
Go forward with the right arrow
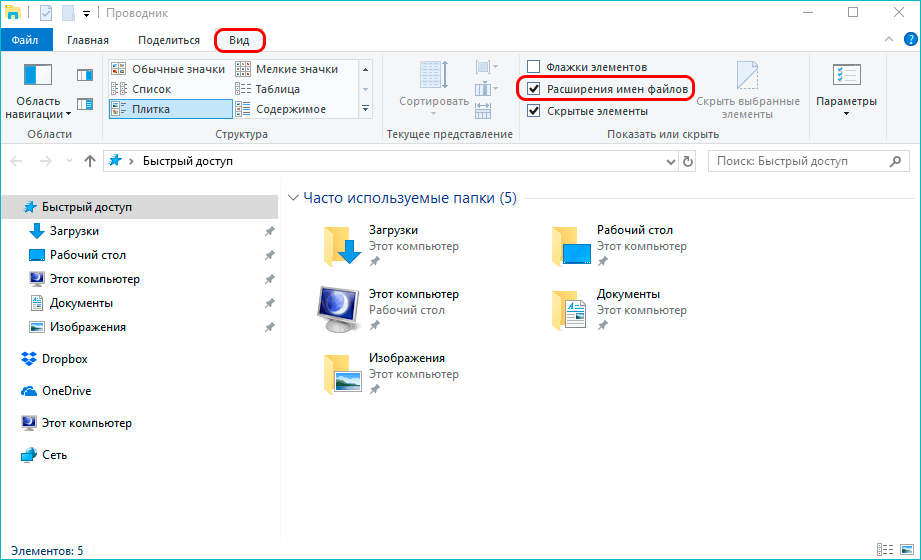click(x=46, y=161)
